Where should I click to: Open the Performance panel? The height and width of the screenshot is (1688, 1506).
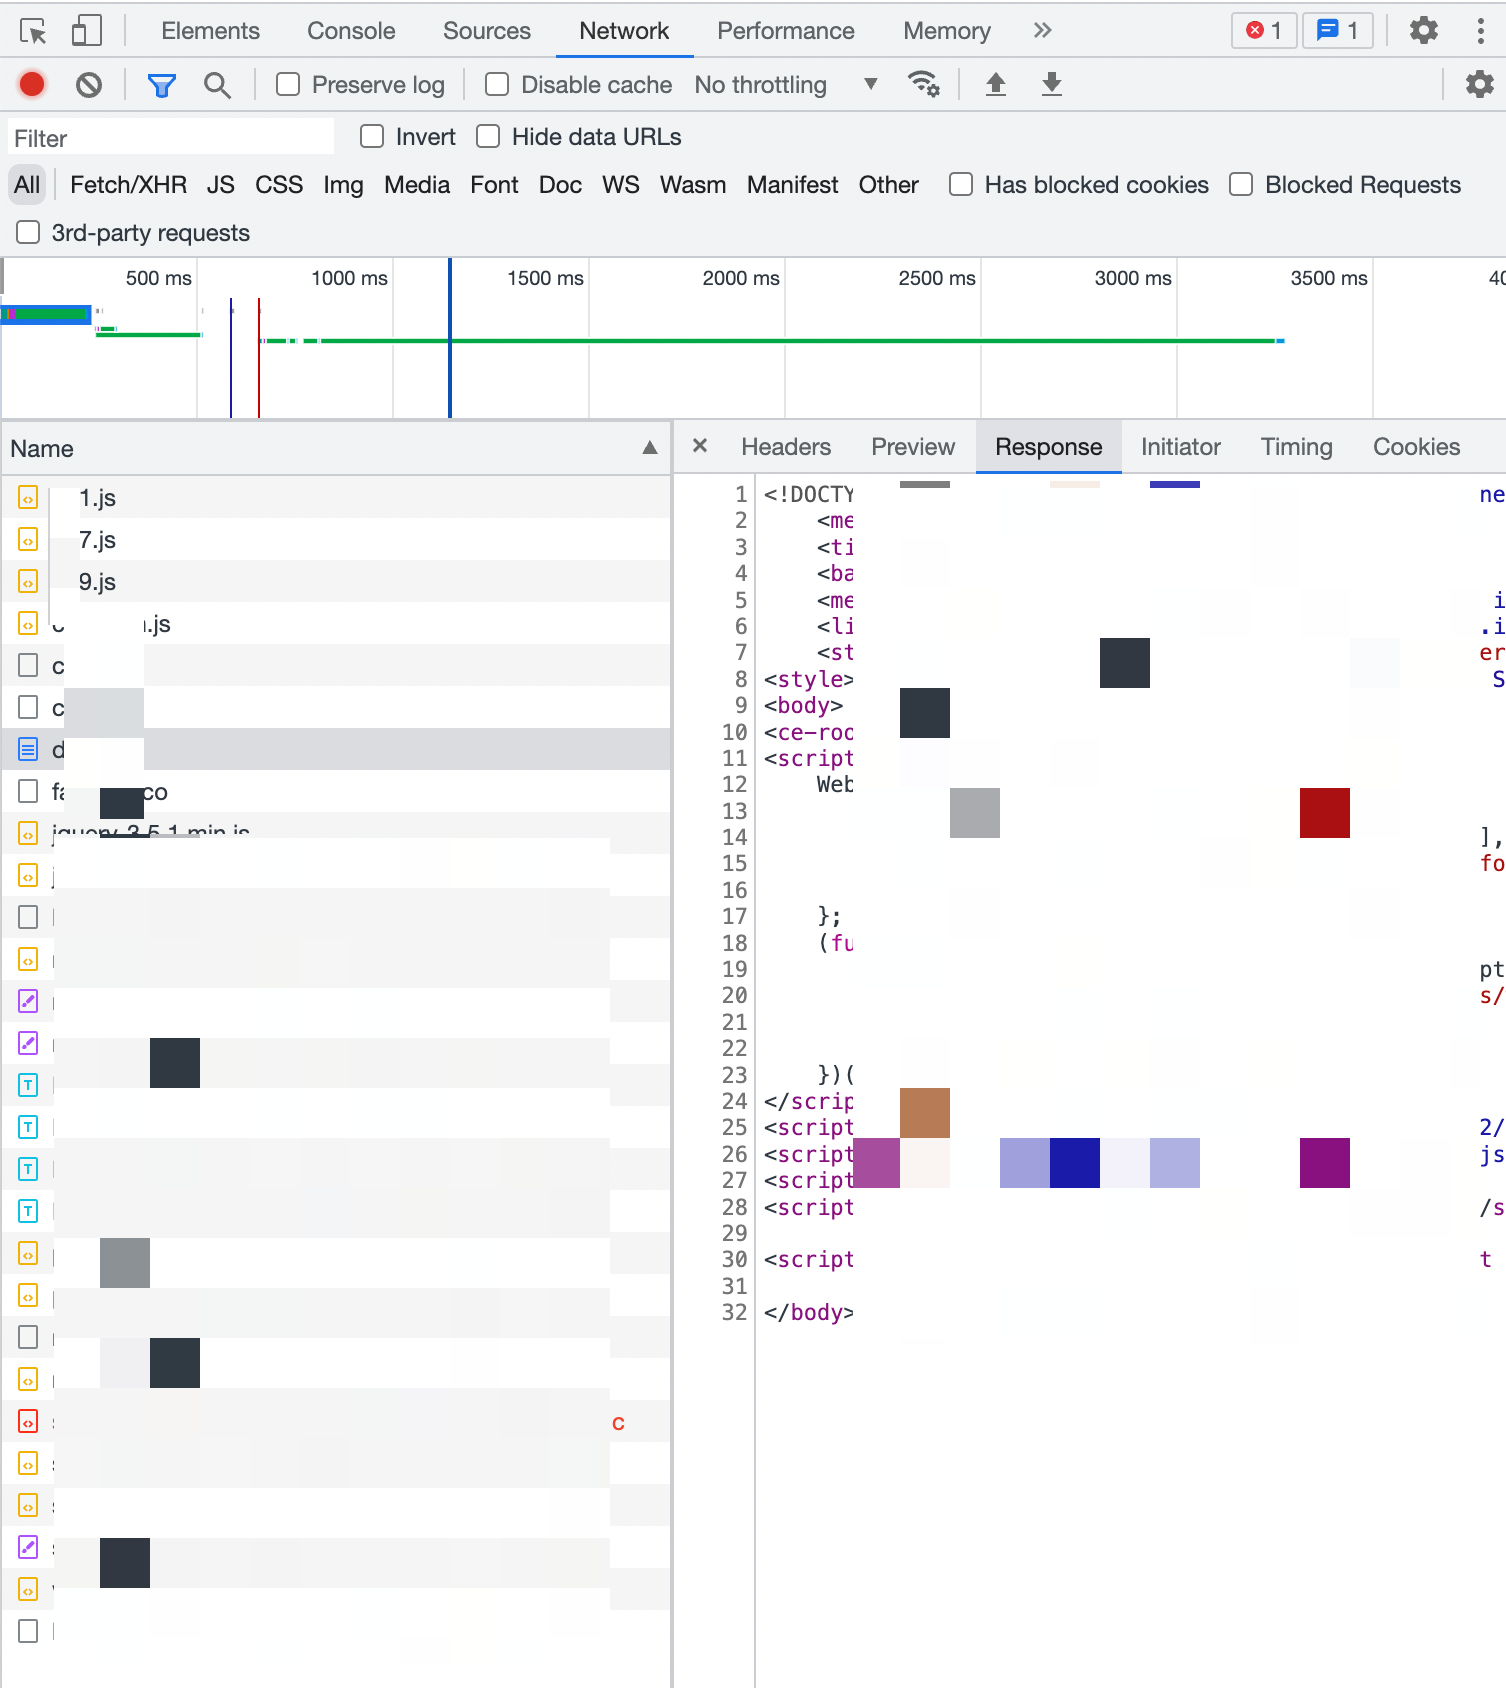[786, 31]
